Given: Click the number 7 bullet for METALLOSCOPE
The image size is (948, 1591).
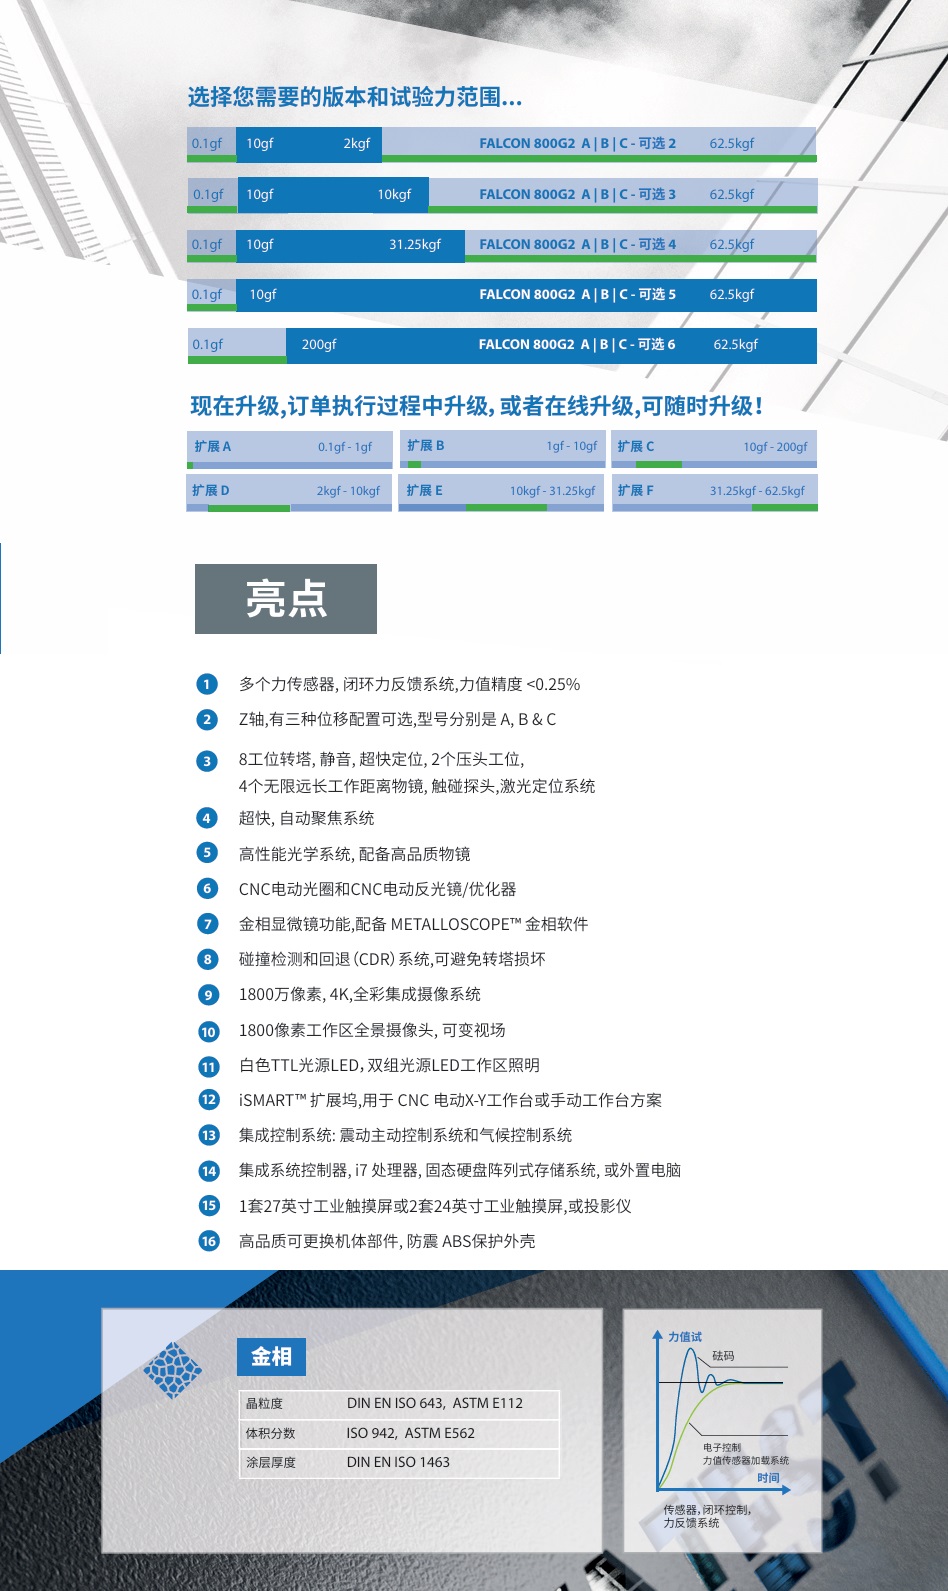Looking at the screenshot, I should (x=207, y=924).
